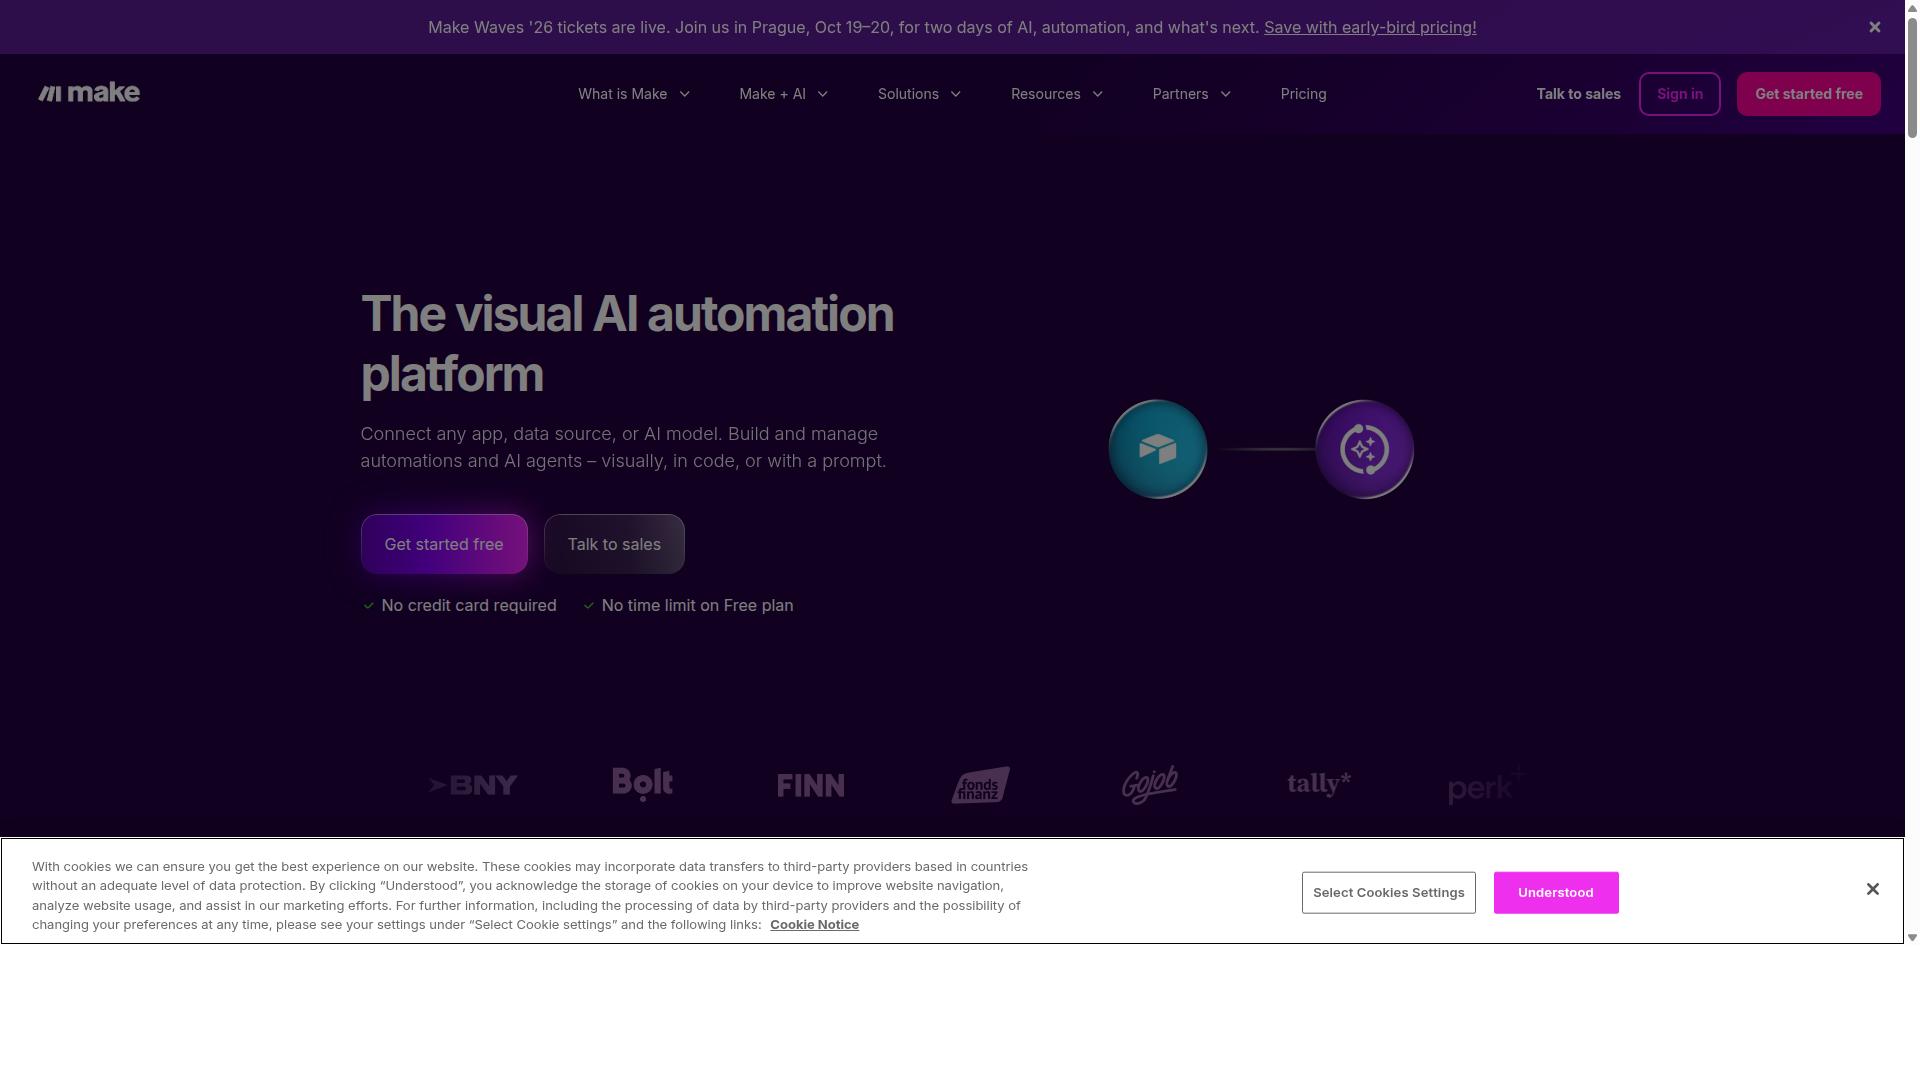Expand the Partners dropdown menu
Image resolution: width=1920 pixels, height=1080 pixels.
tap(1192, 94)
